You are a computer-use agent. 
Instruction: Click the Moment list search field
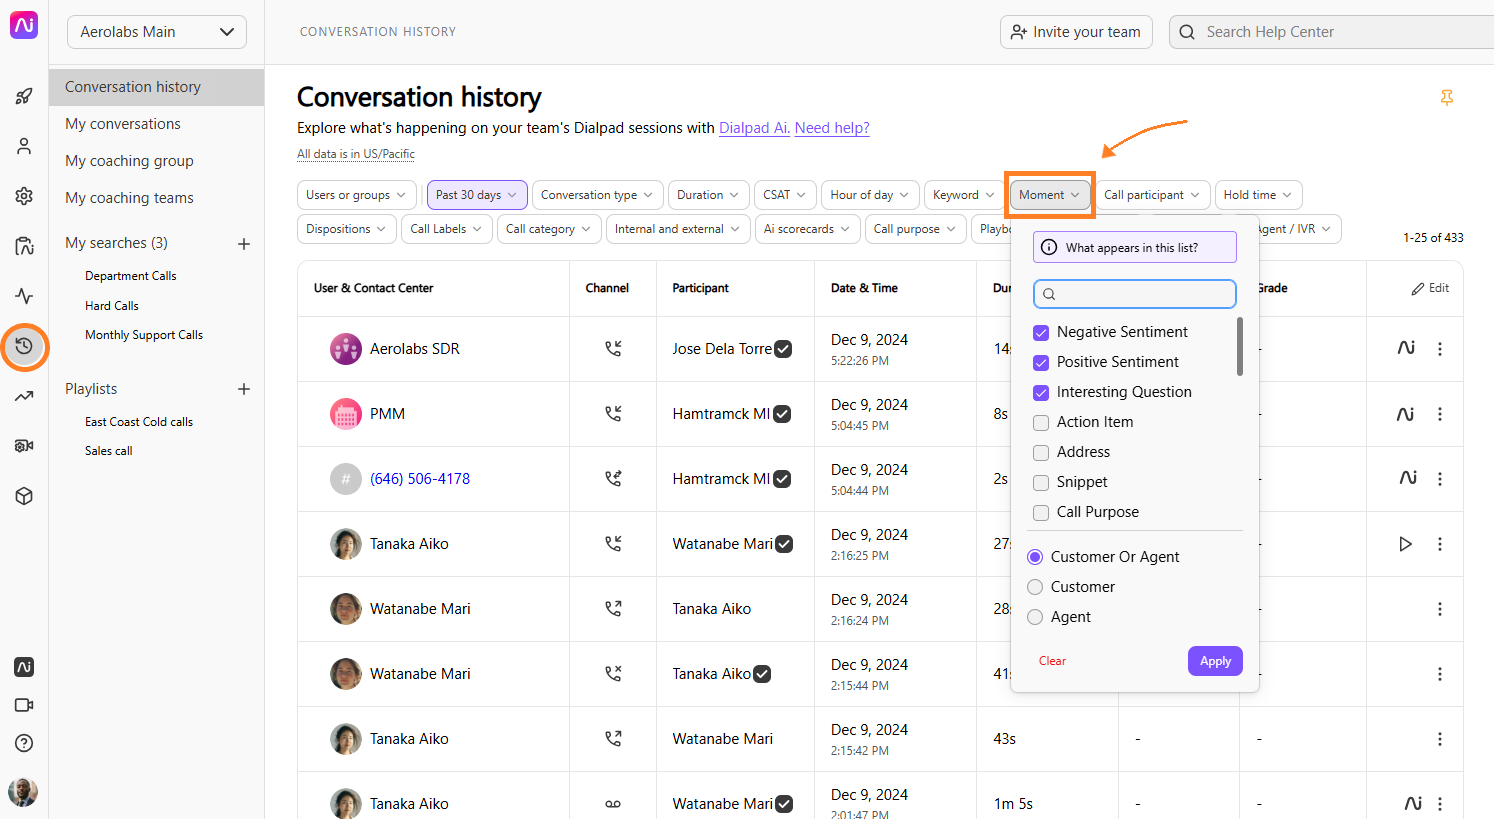(1135, 294)
